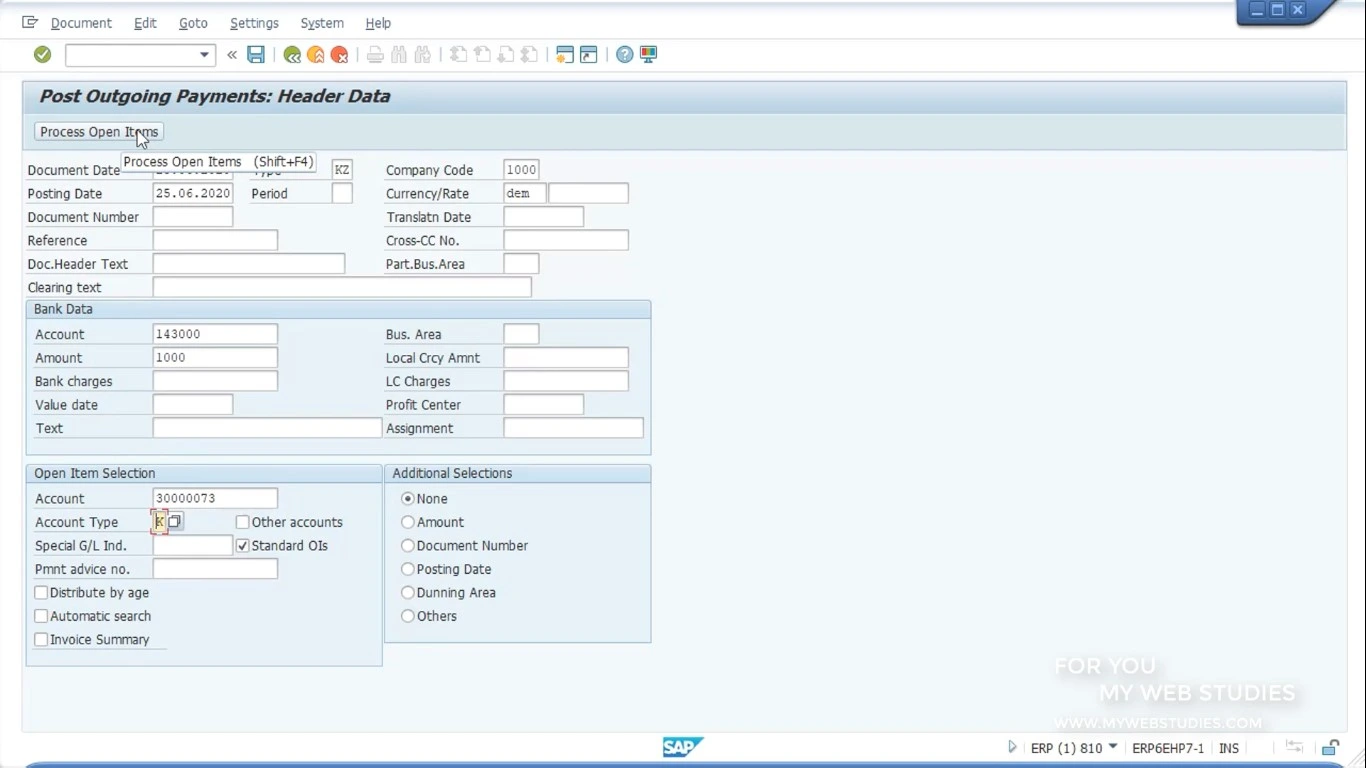The height and width of the screenshot is (768, 1366).
Task: Select the Amount radio button
Action: 408,522
